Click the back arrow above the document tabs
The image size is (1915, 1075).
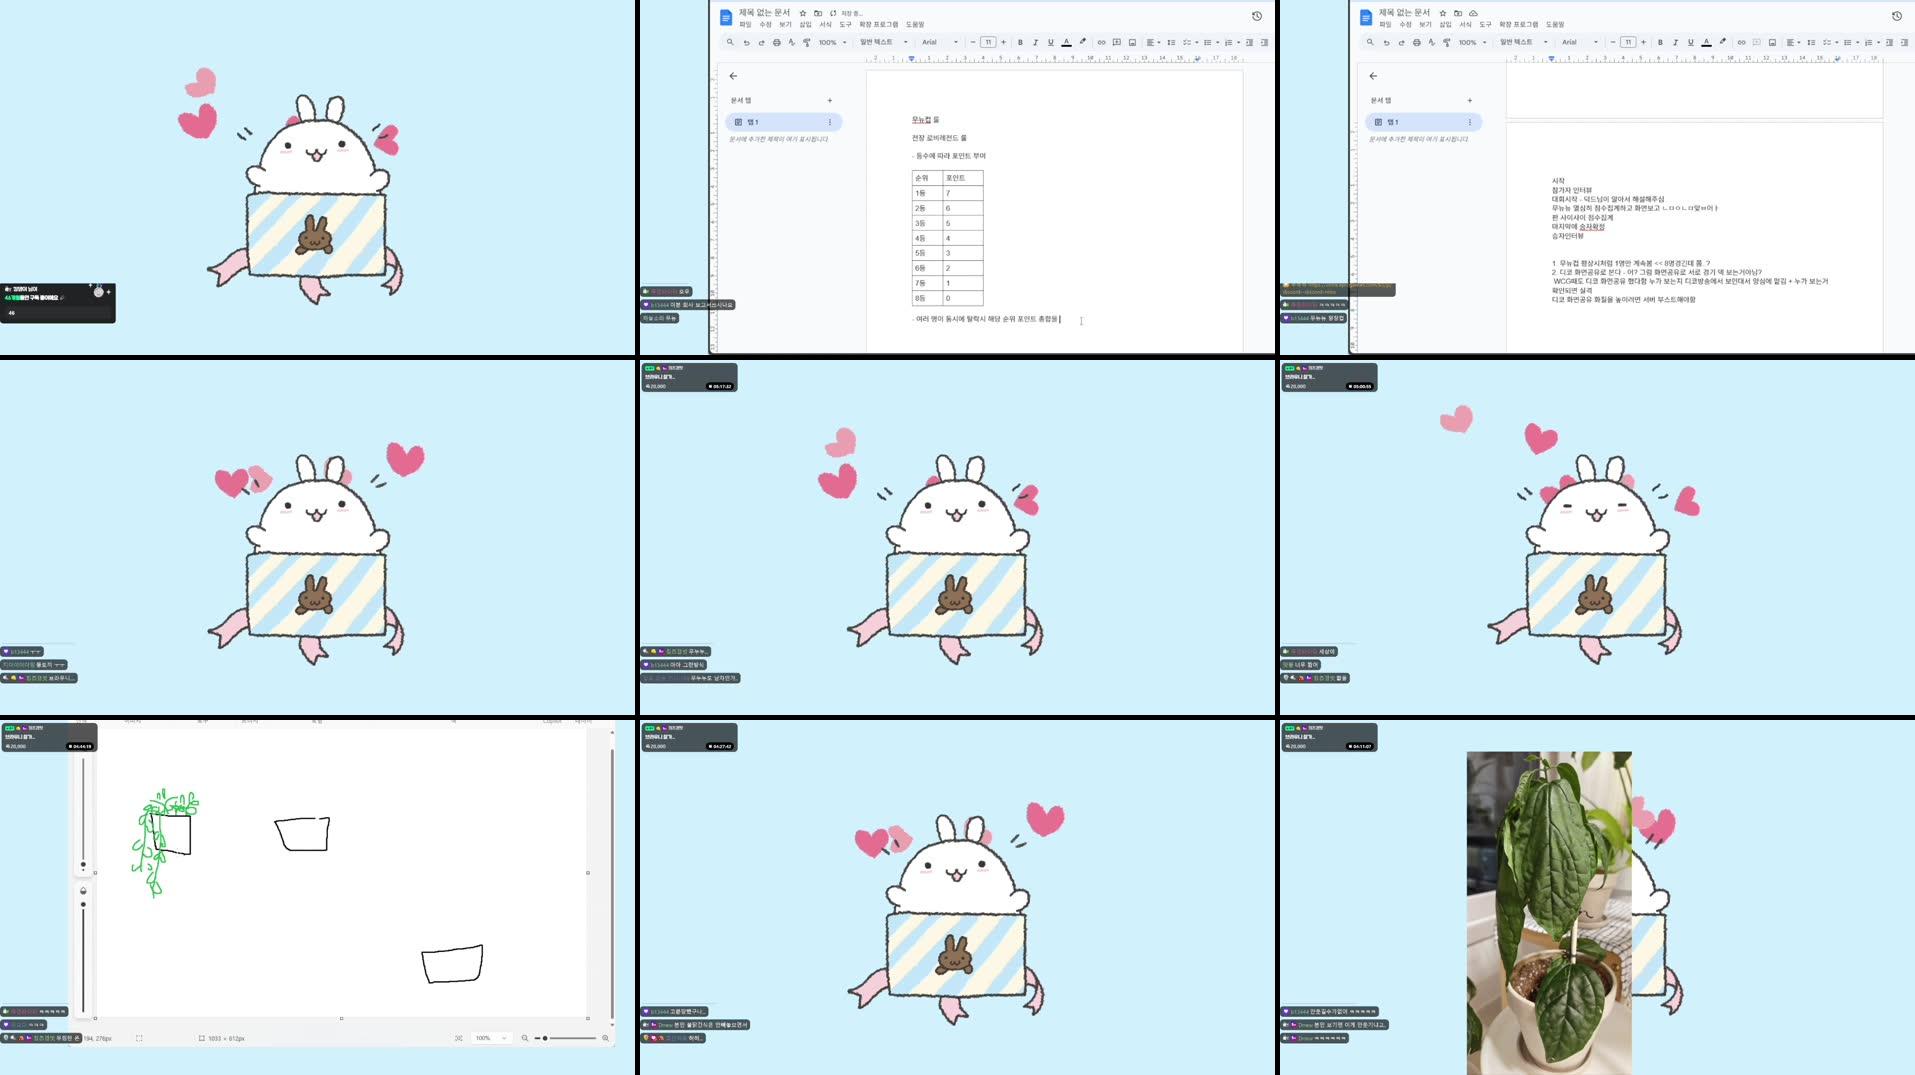coord(735,75)
